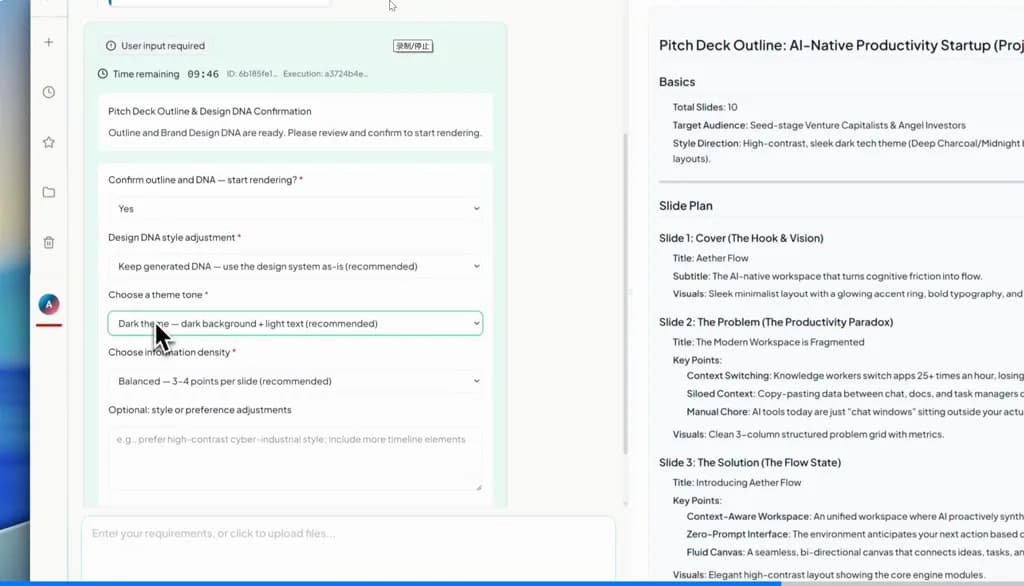
Task: Click the plus icon in left sidebar
Action: [48, 42]
